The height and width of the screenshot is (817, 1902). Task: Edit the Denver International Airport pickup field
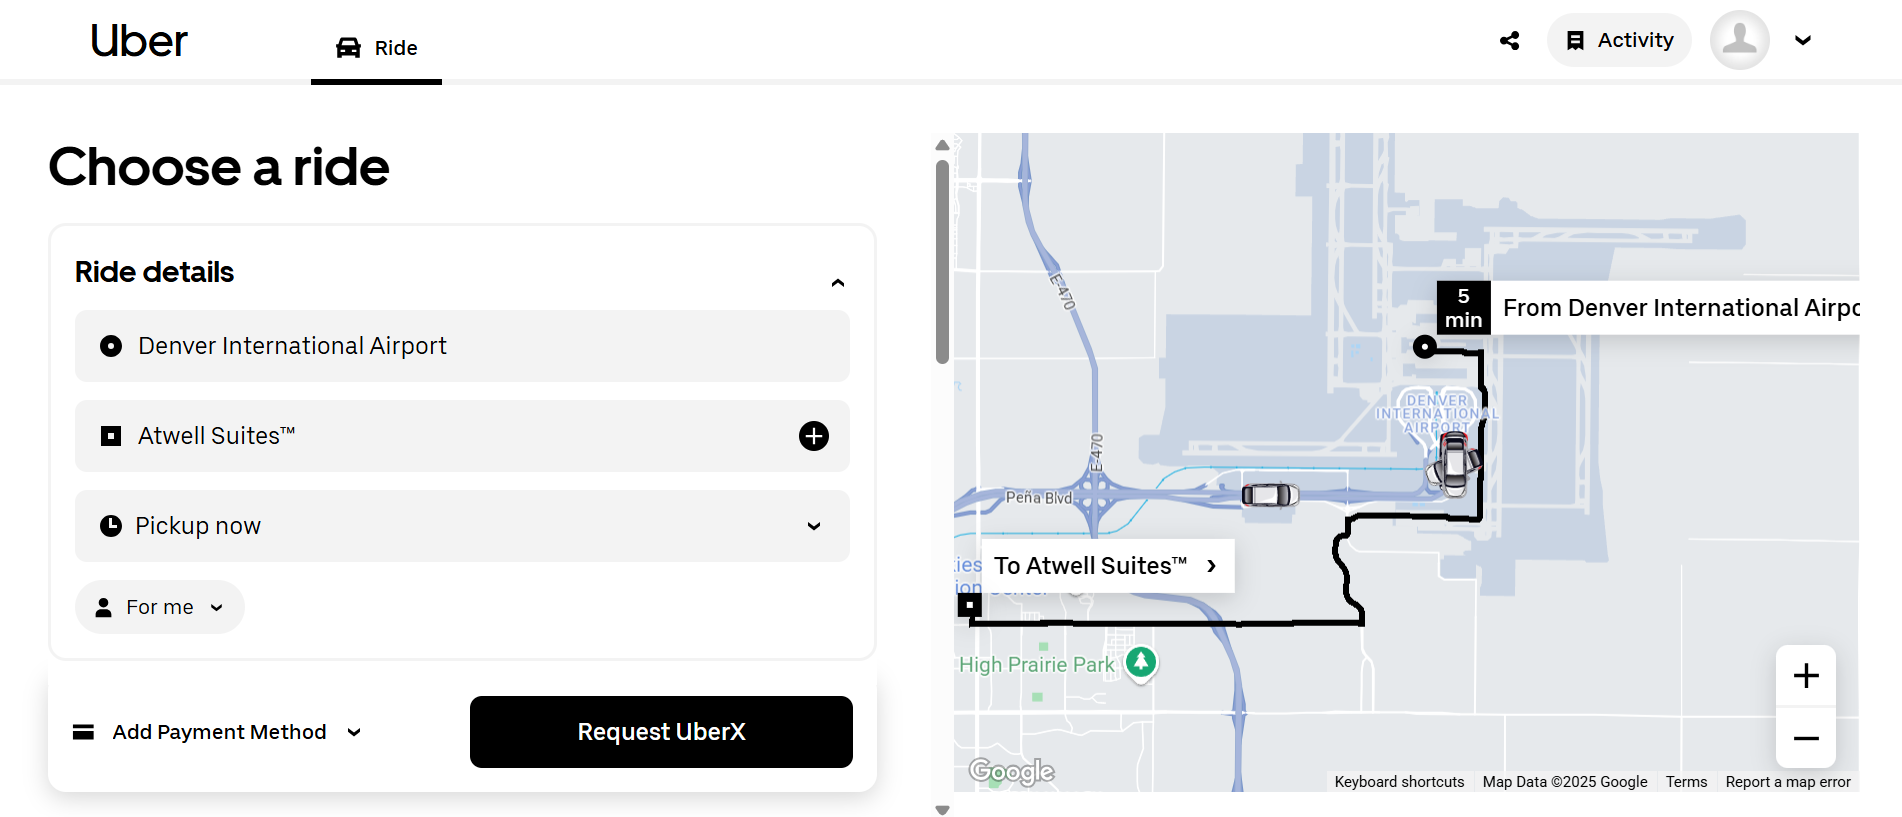point(461,346)
